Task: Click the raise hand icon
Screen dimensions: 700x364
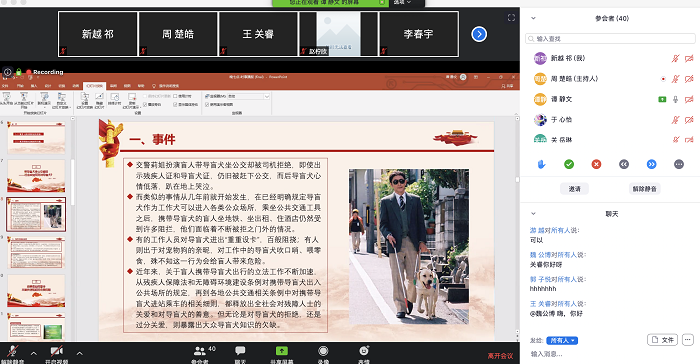Action: [x=542, y=164]
